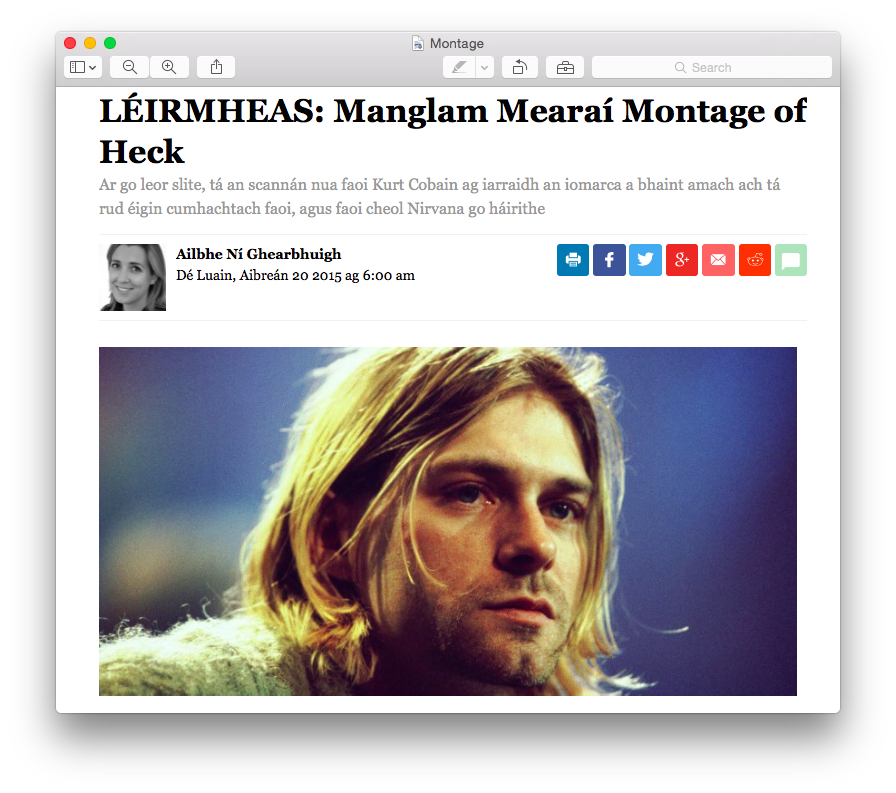Rotate the page with the rotate button
The width and height of the screenshot is (896, 793).
coord(519,67)
